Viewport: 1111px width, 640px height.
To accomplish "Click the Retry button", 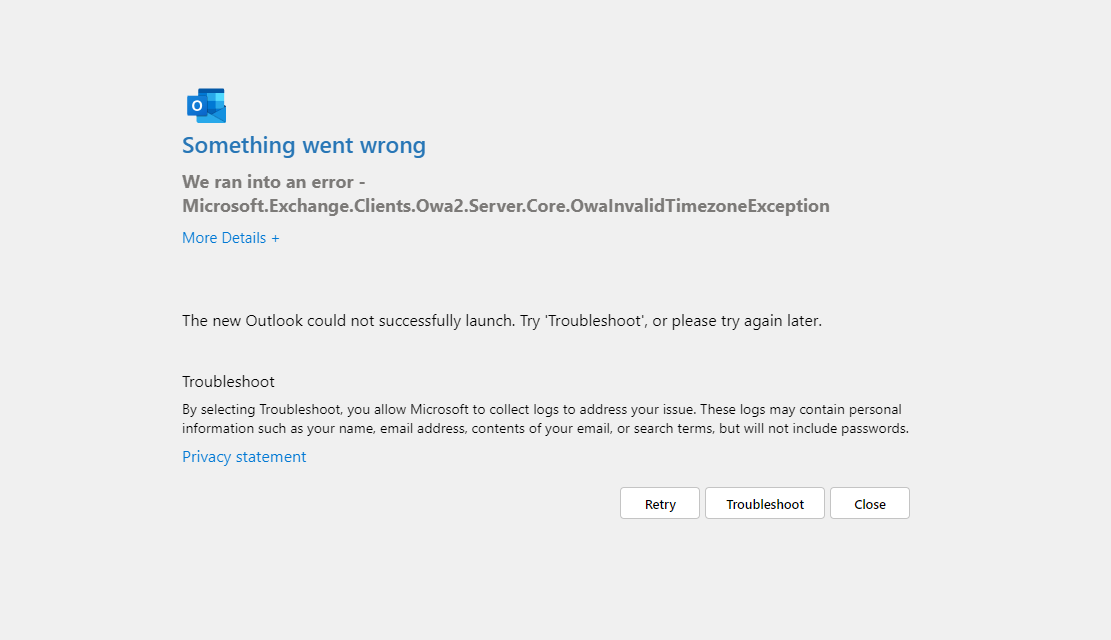I will 660,503.
